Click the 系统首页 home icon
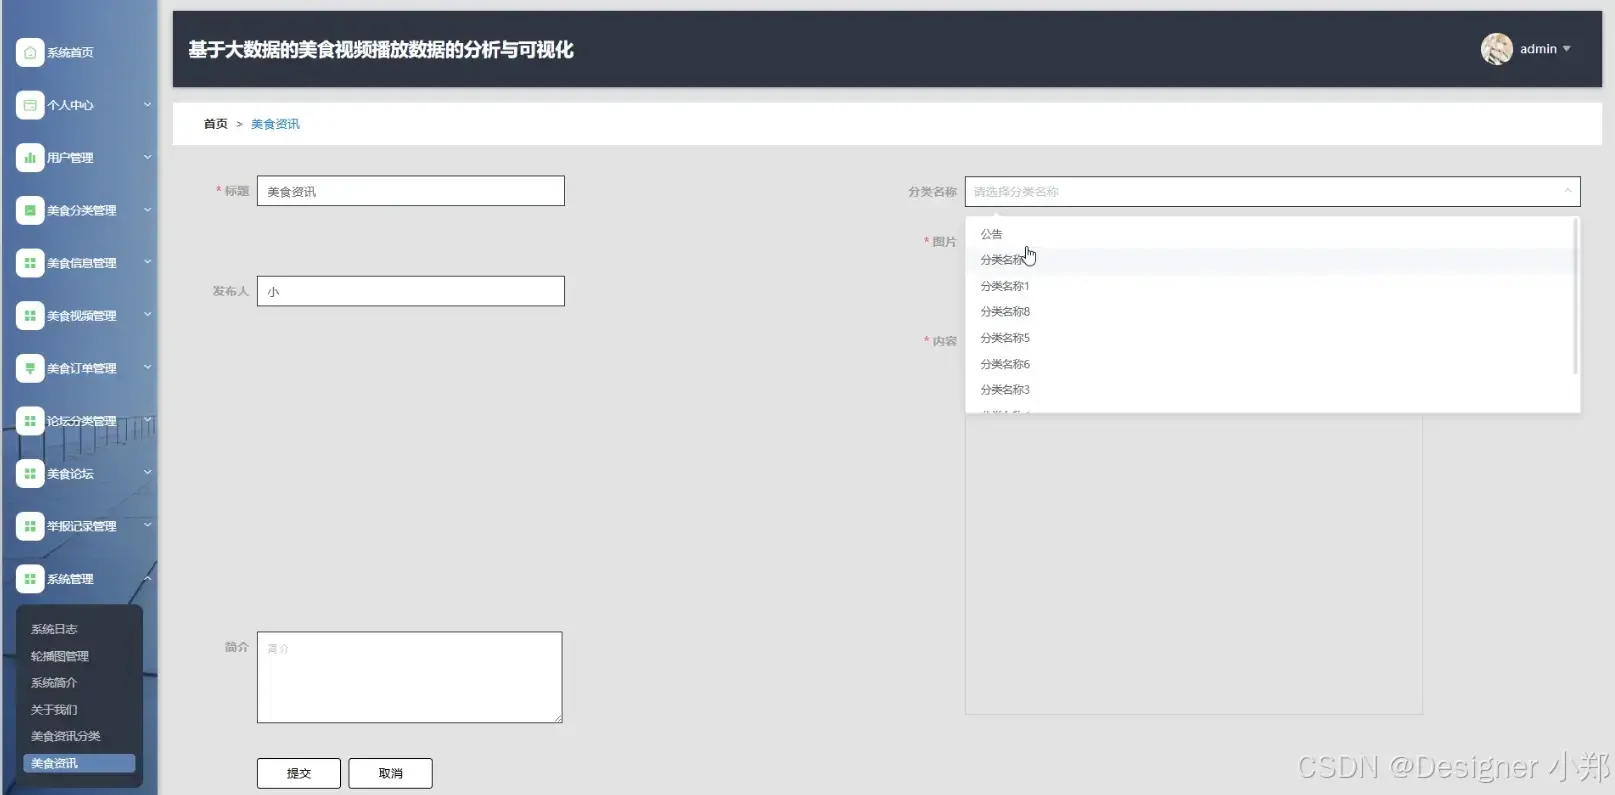This screenshot has height=795, width=1615. tap(30, 52)
